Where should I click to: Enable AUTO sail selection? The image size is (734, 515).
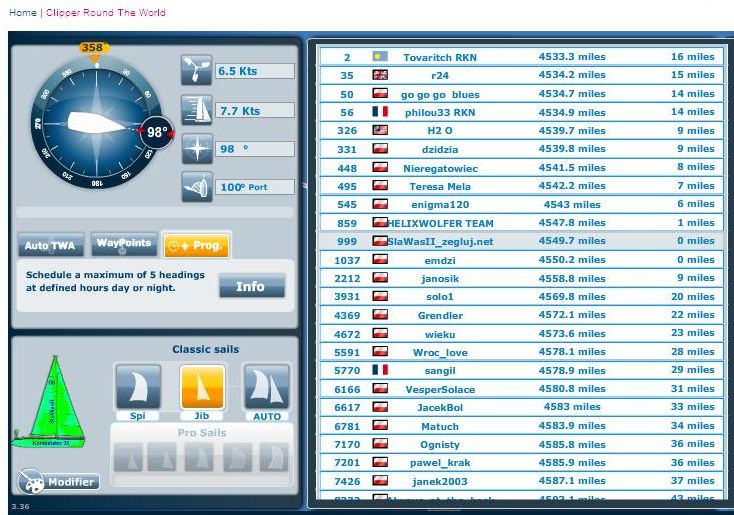tap(266, 389)
